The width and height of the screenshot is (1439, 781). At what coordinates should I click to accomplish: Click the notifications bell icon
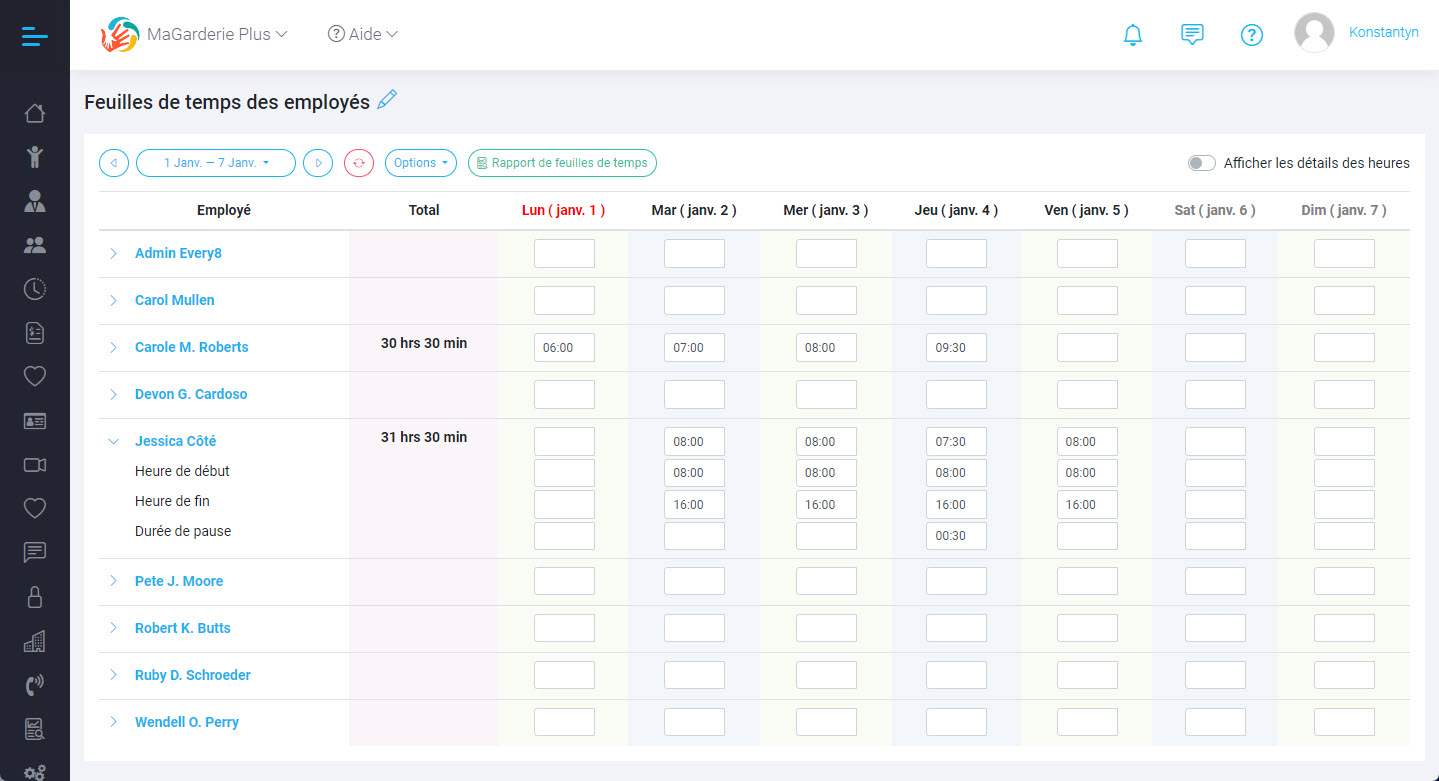pos(1132,33)
